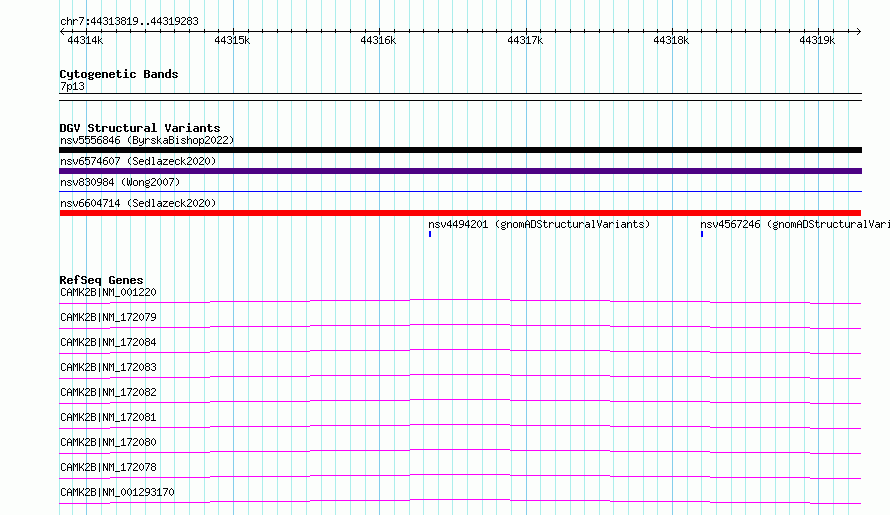Open the nsv5556846 (ByrskaBishop2022) label
Image resolution: width=890 pixels, height=515 pixels.
pyautogui.click(x=147, y=140)
